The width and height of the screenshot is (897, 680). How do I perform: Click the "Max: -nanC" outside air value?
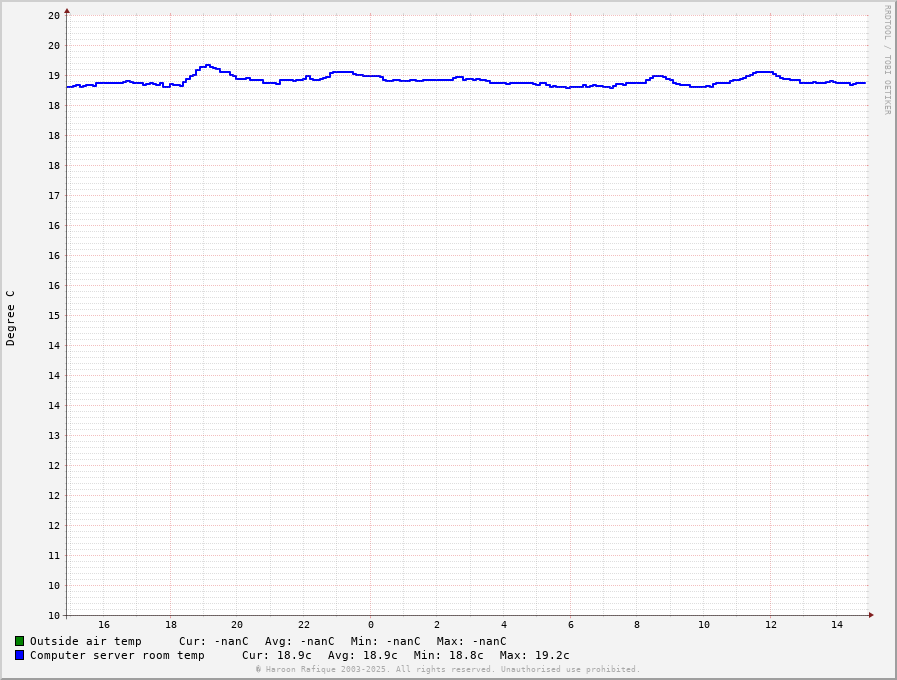(471, 641)
